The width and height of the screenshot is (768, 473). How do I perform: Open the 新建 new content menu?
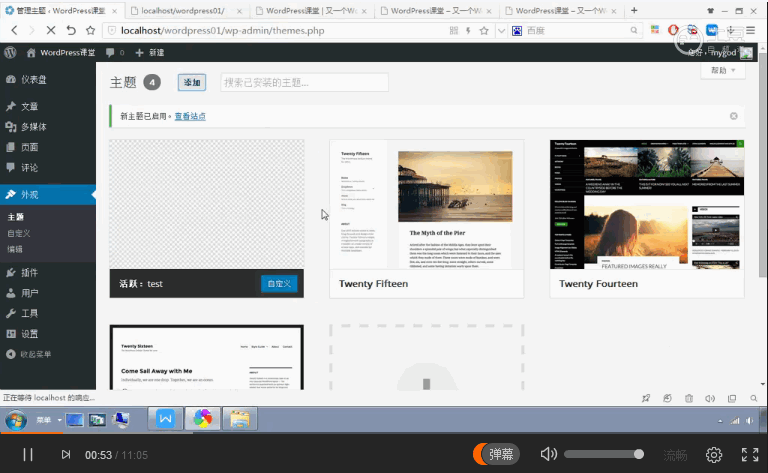149,52
